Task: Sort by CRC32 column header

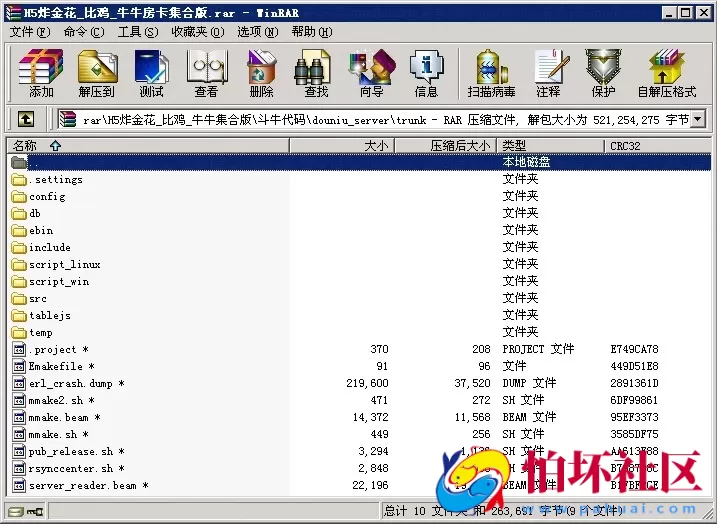Action: point(658,146)
